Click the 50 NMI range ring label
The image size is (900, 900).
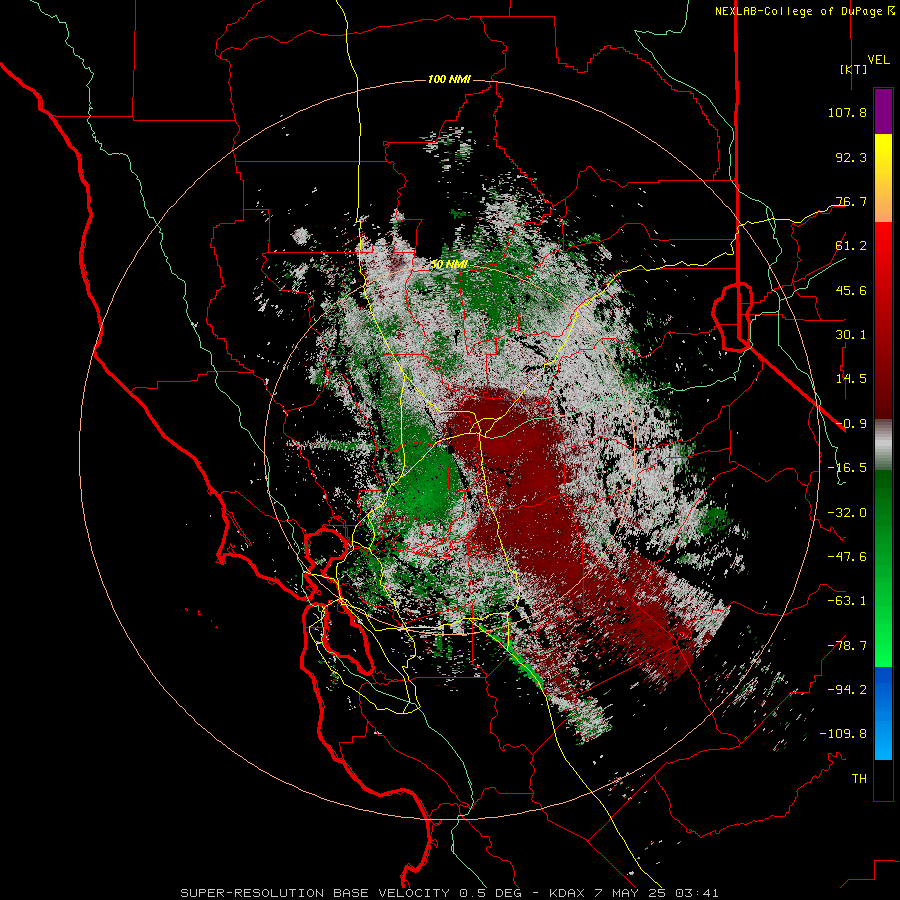pos(449,265)
